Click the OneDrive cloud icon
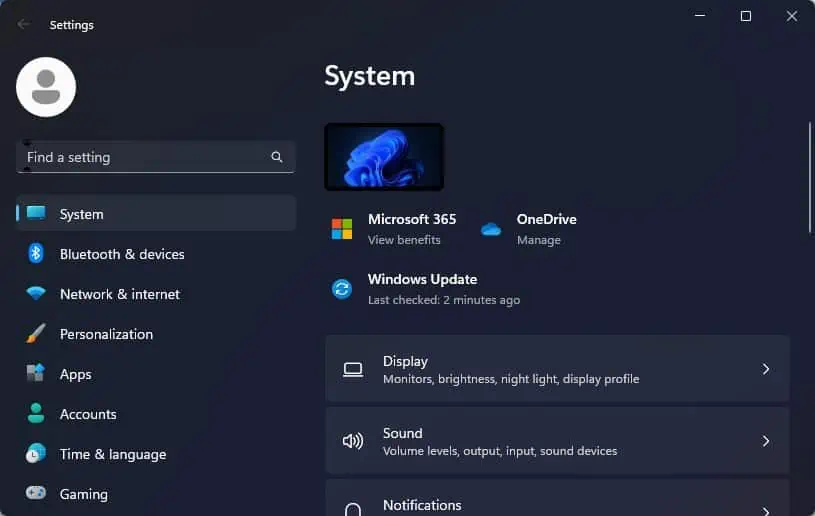 tap(491, 229)
